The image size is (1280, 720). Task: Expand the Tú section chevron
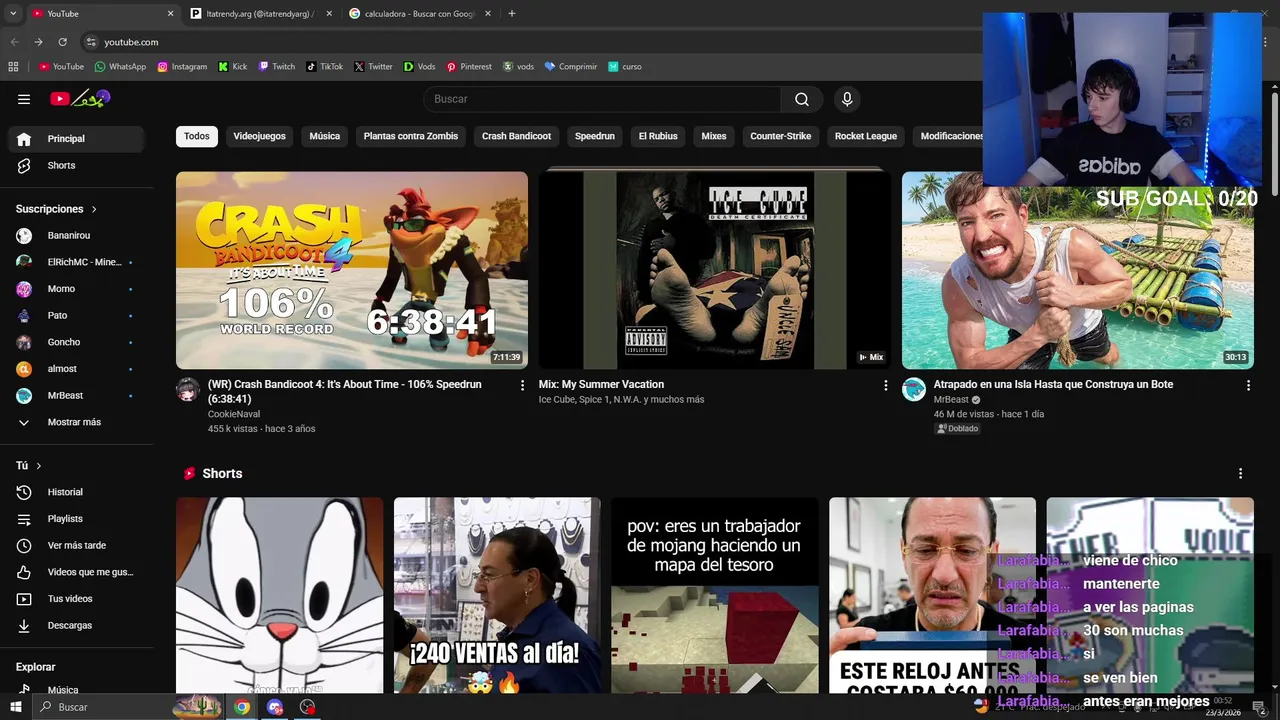[39, 466]
